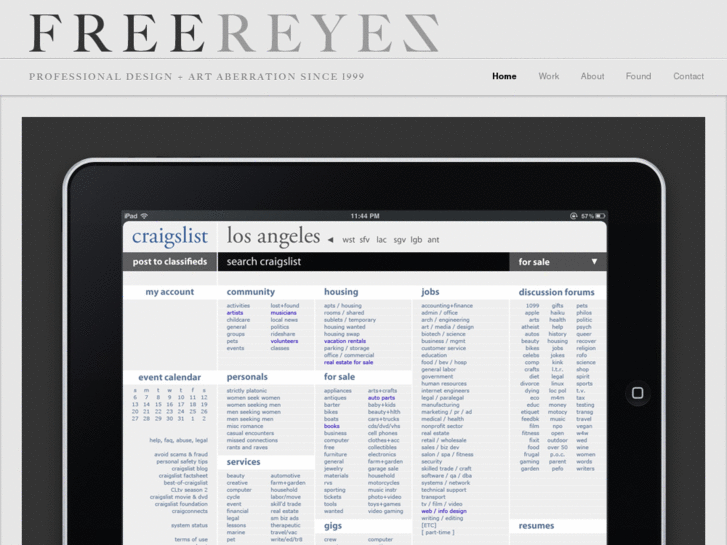Screen dimensions: 727x545
Task: Click the '[ part-time ]' jobs link
Action: (x=438, y=532)
